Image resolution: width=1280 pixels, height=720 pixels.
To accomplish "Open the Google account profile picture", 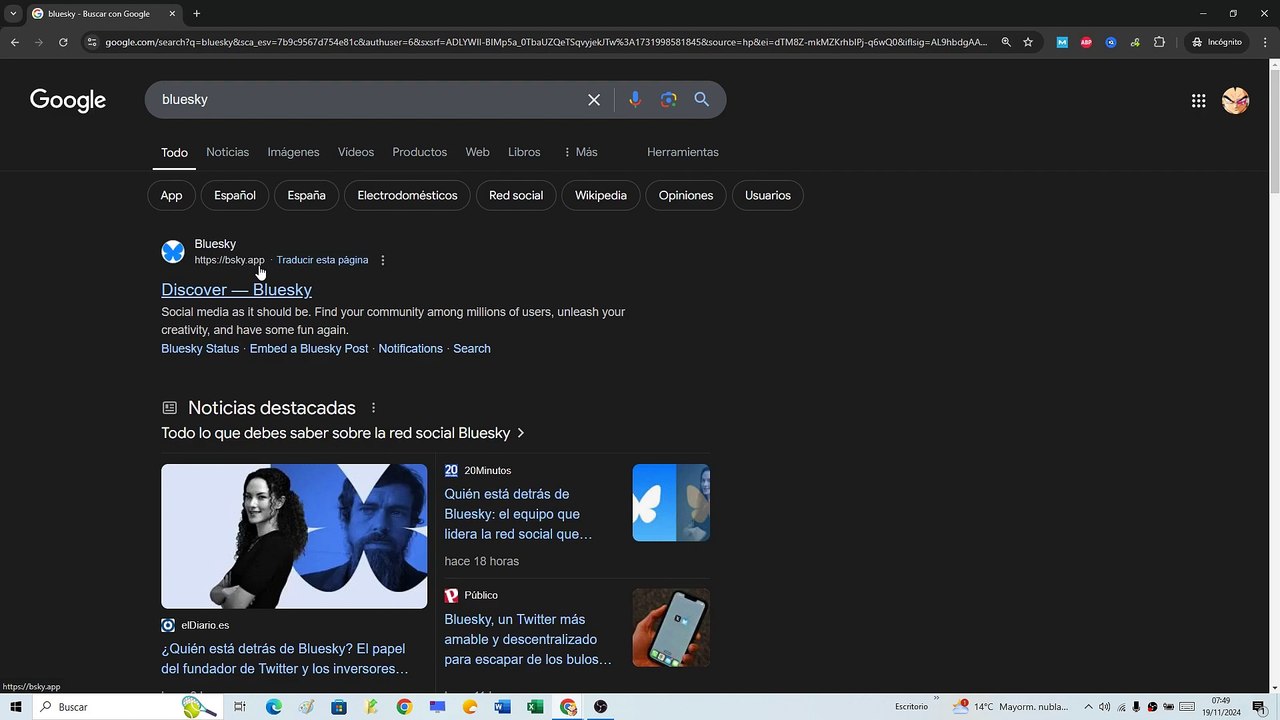I will tap(1236, 100).
